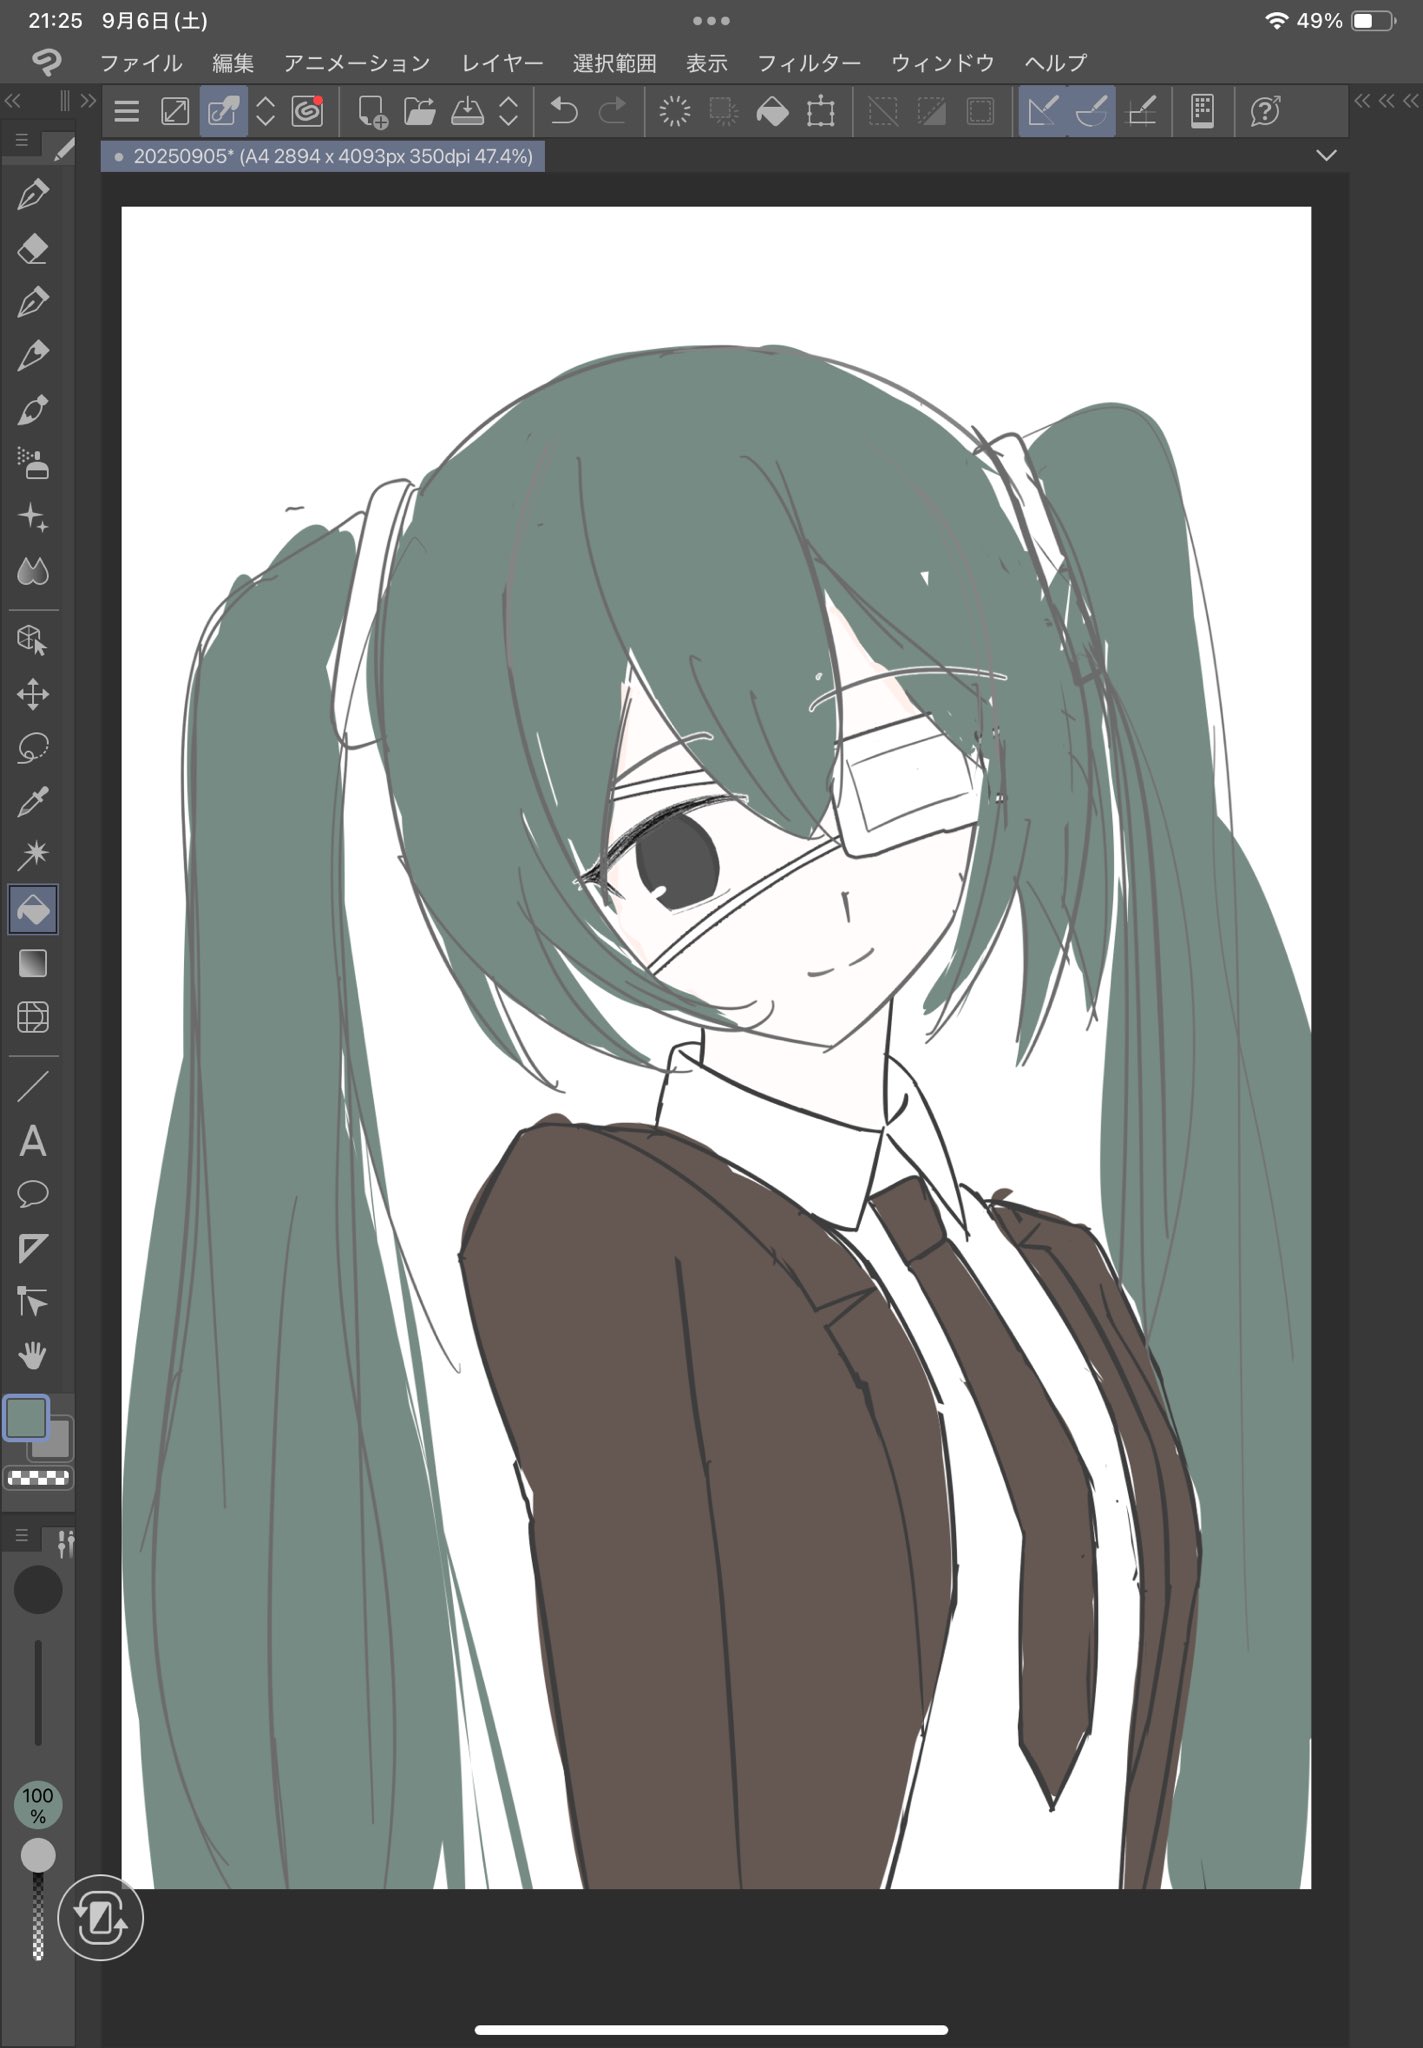Click the Undo arrow
The height and width of the screenshot is (2048, 1423).
[x=564, y=111]
